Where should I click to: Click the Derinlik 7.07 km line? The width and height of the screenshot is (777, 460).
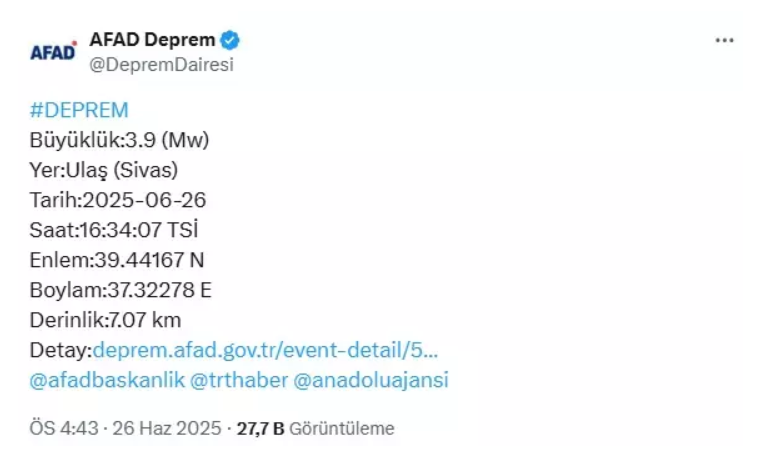106,320
